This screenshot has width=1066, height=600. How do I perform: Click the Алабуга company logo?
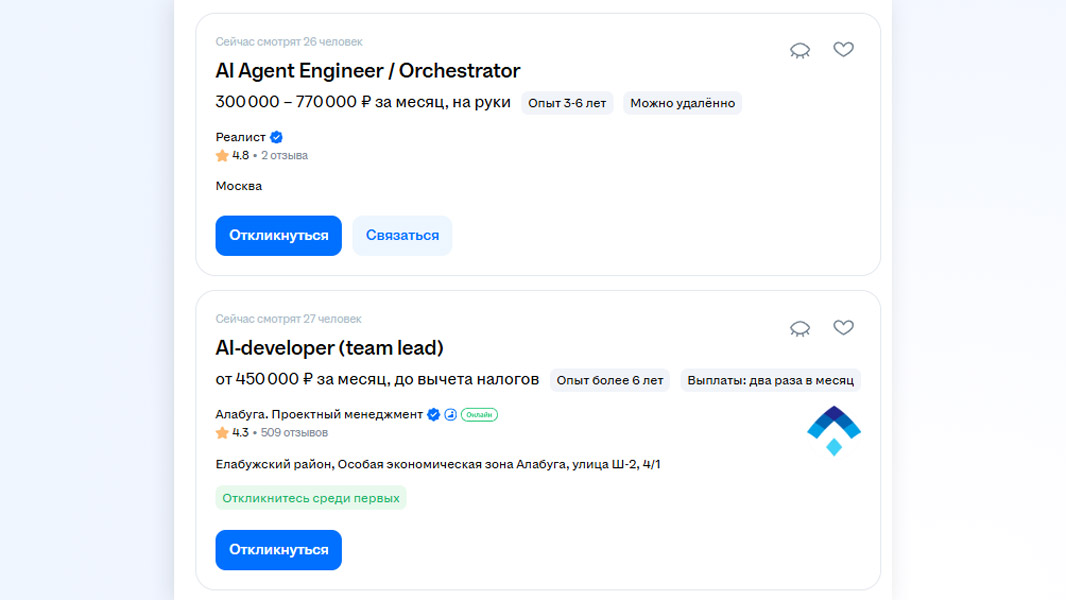click(834, 431)
